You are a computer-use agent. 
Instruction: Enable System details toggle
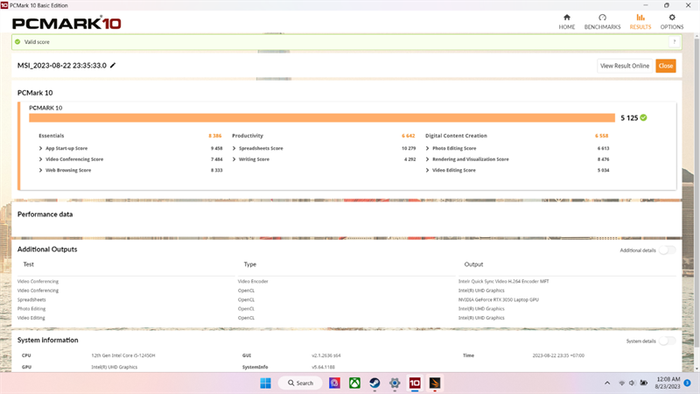(667, 341)
